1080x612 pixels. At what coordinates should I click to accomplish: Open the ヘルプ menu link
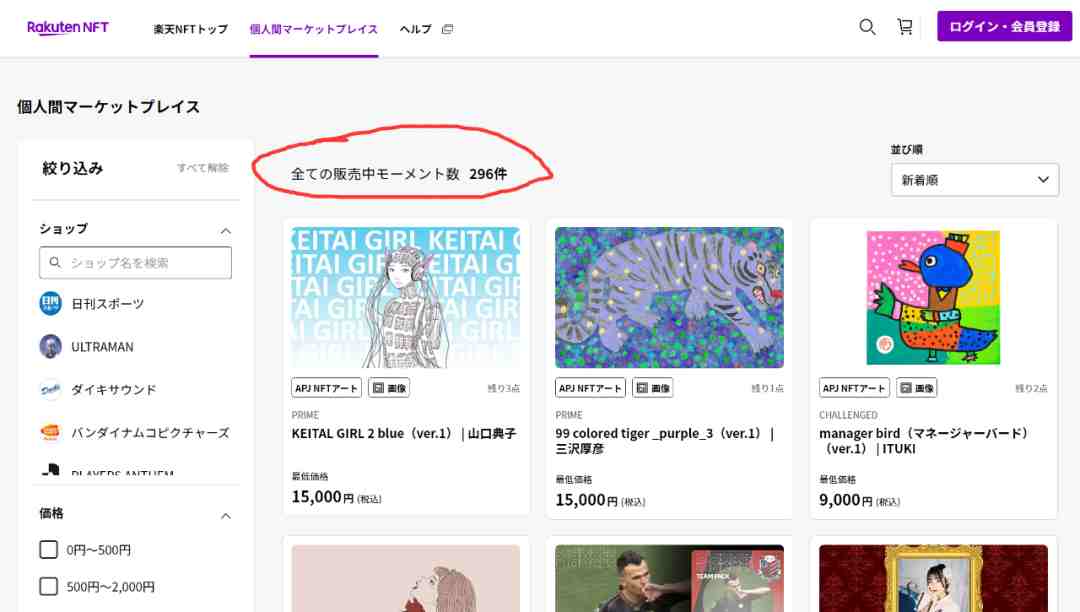[415, 29]
